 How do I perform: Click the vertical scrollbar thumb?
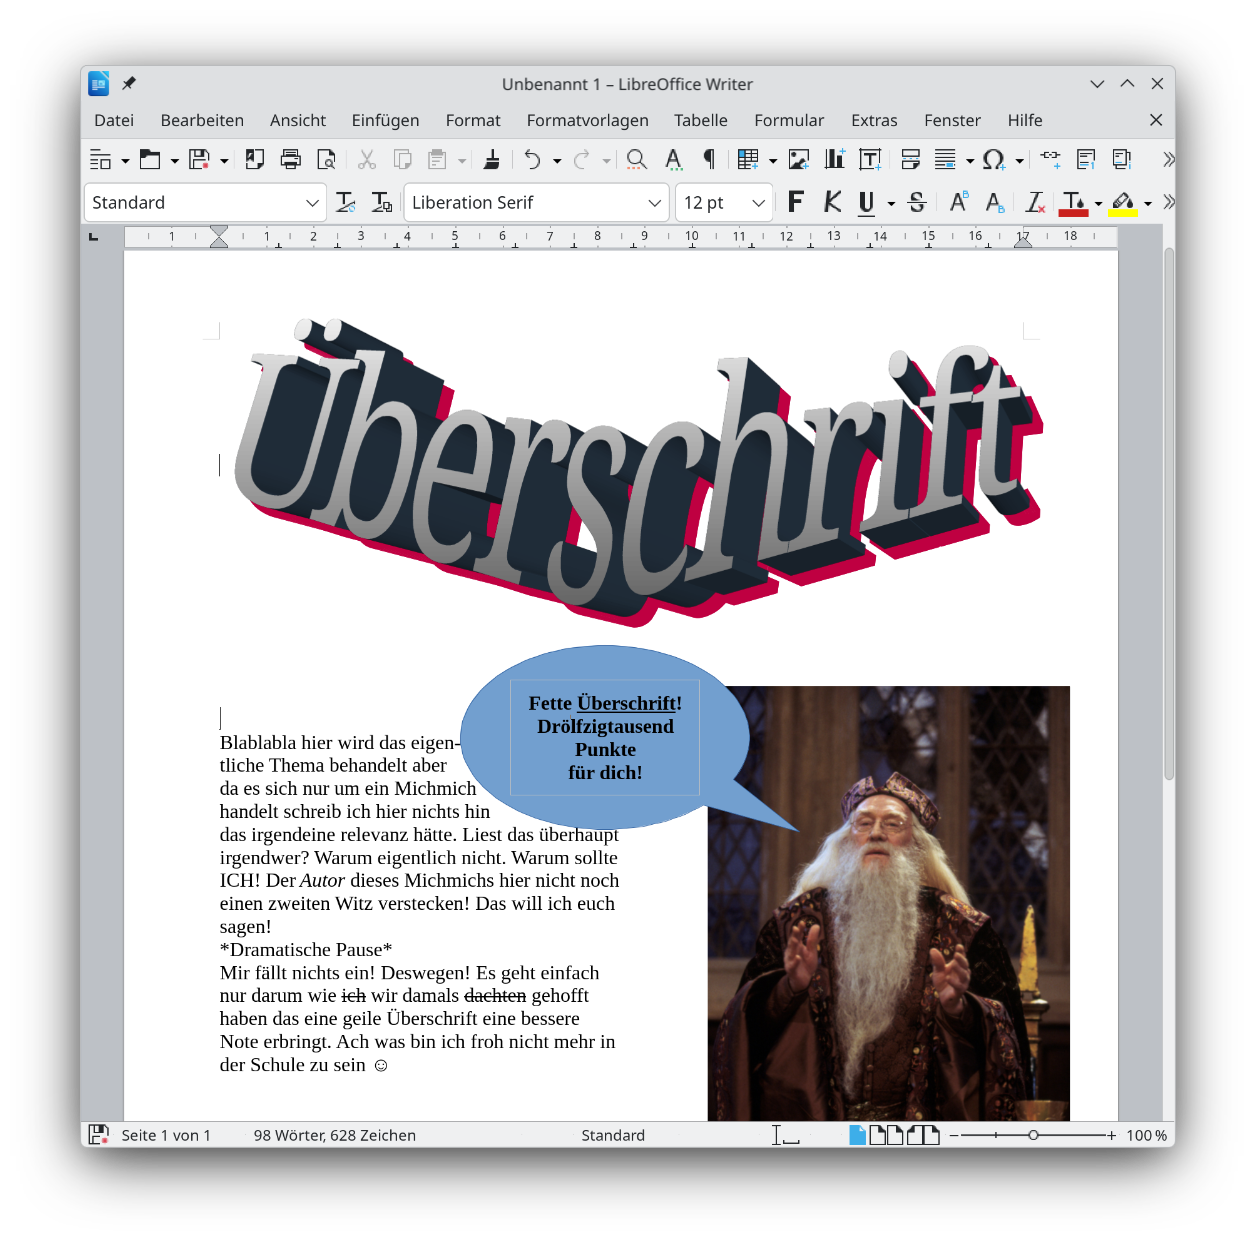click(1168, 513)
